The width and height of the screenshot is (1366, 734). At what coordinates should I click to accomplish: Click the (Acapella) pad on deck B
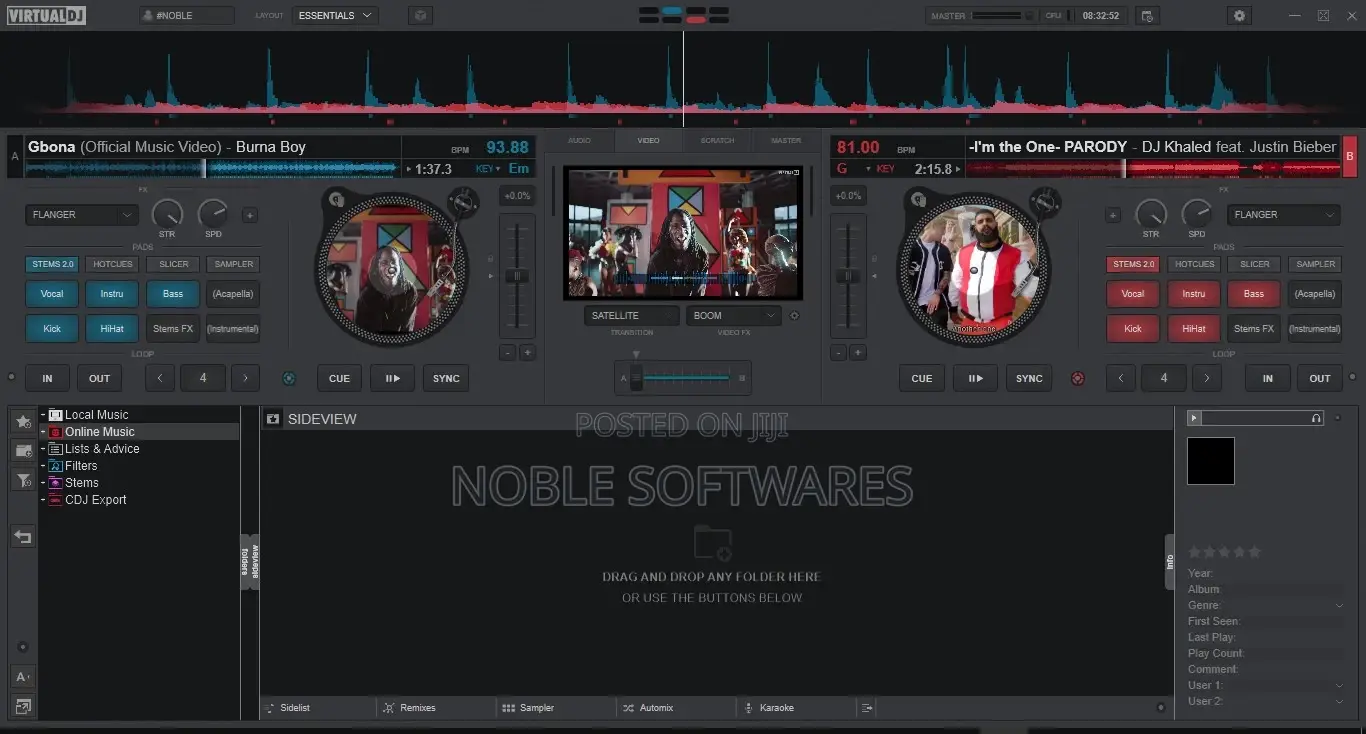click(1314, 294)
